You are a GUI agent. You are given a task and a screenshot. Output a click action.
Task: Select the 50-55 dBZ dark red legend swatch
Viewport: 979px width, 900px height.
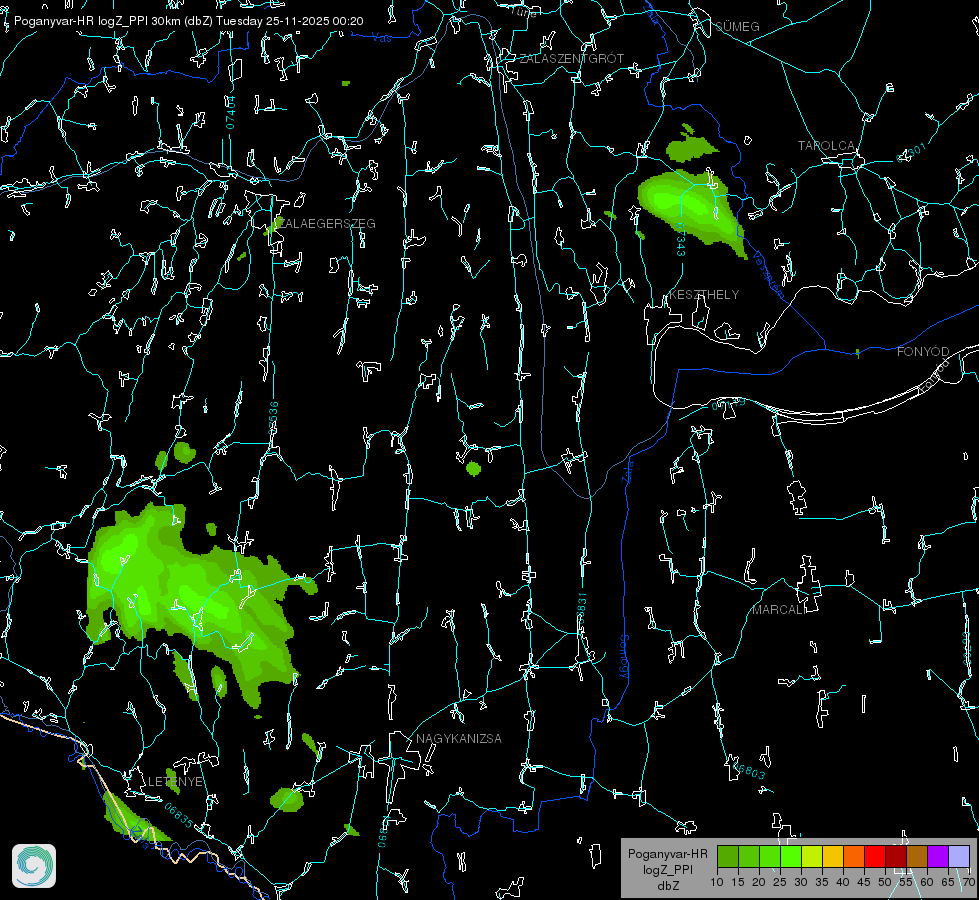click(x=896, y=856)
